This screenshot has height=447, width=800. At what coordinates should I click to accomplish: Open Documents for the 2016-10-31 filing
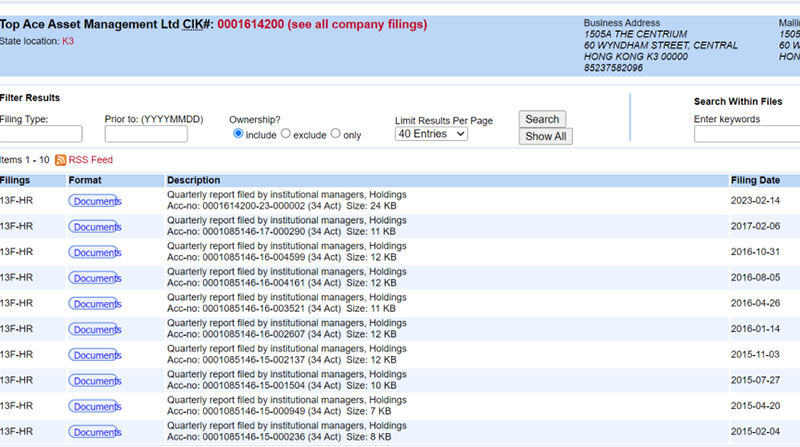coord(95,253)
